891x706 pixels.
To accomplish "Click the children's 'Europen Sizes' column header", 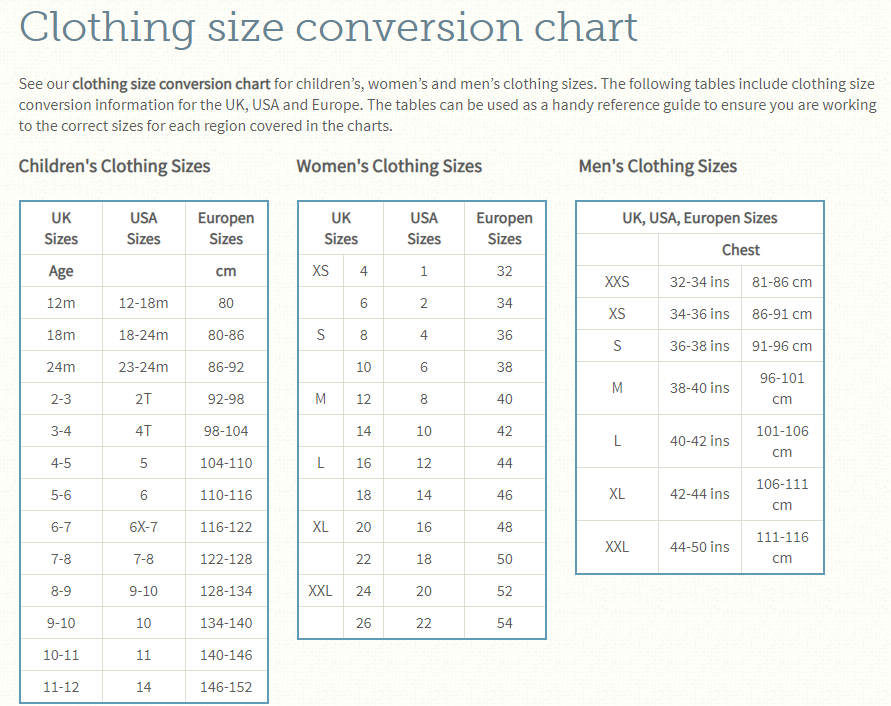I will tap(226, 229).
